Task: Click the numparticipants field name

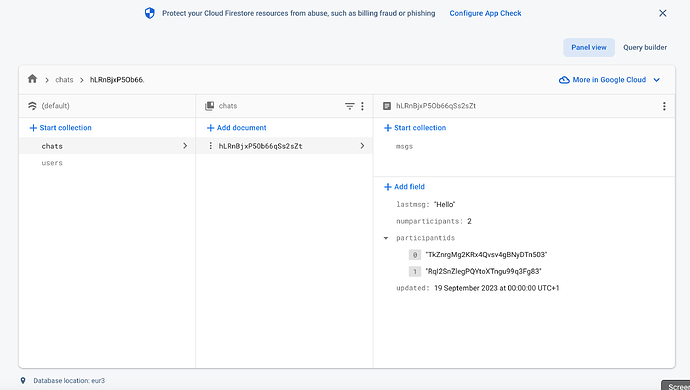Action: click(429, 221)
